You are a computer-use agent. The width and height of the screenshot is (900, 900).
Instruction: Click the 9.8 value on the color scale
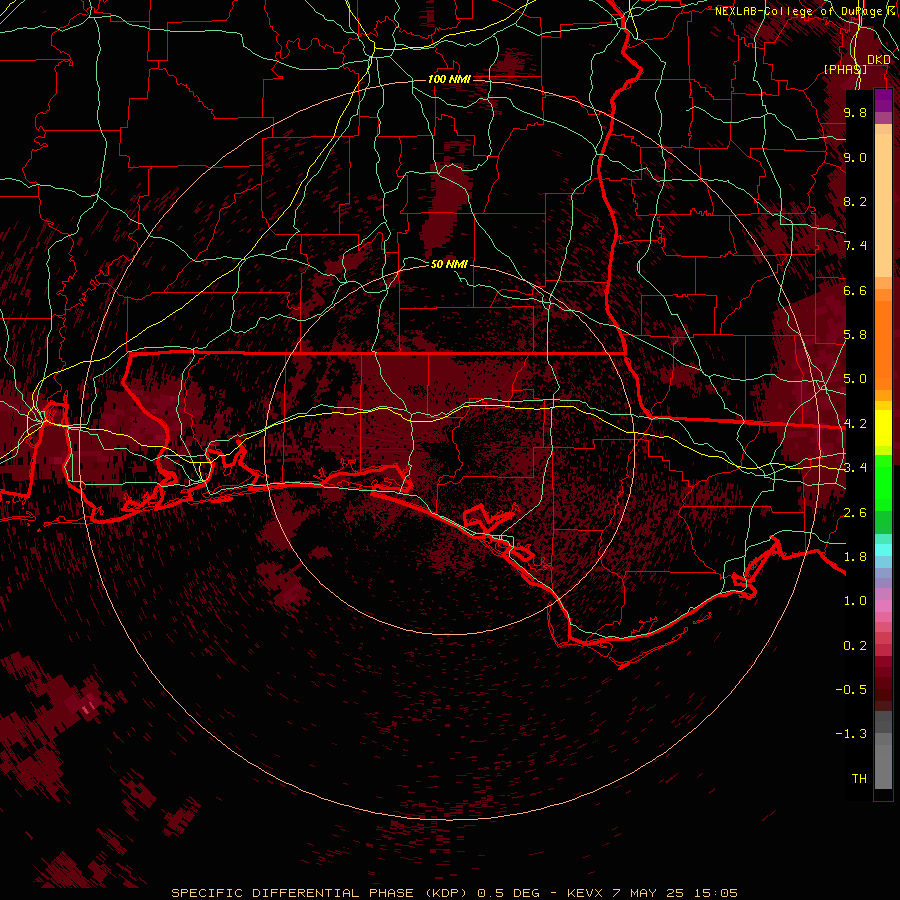tap(855, 112)
